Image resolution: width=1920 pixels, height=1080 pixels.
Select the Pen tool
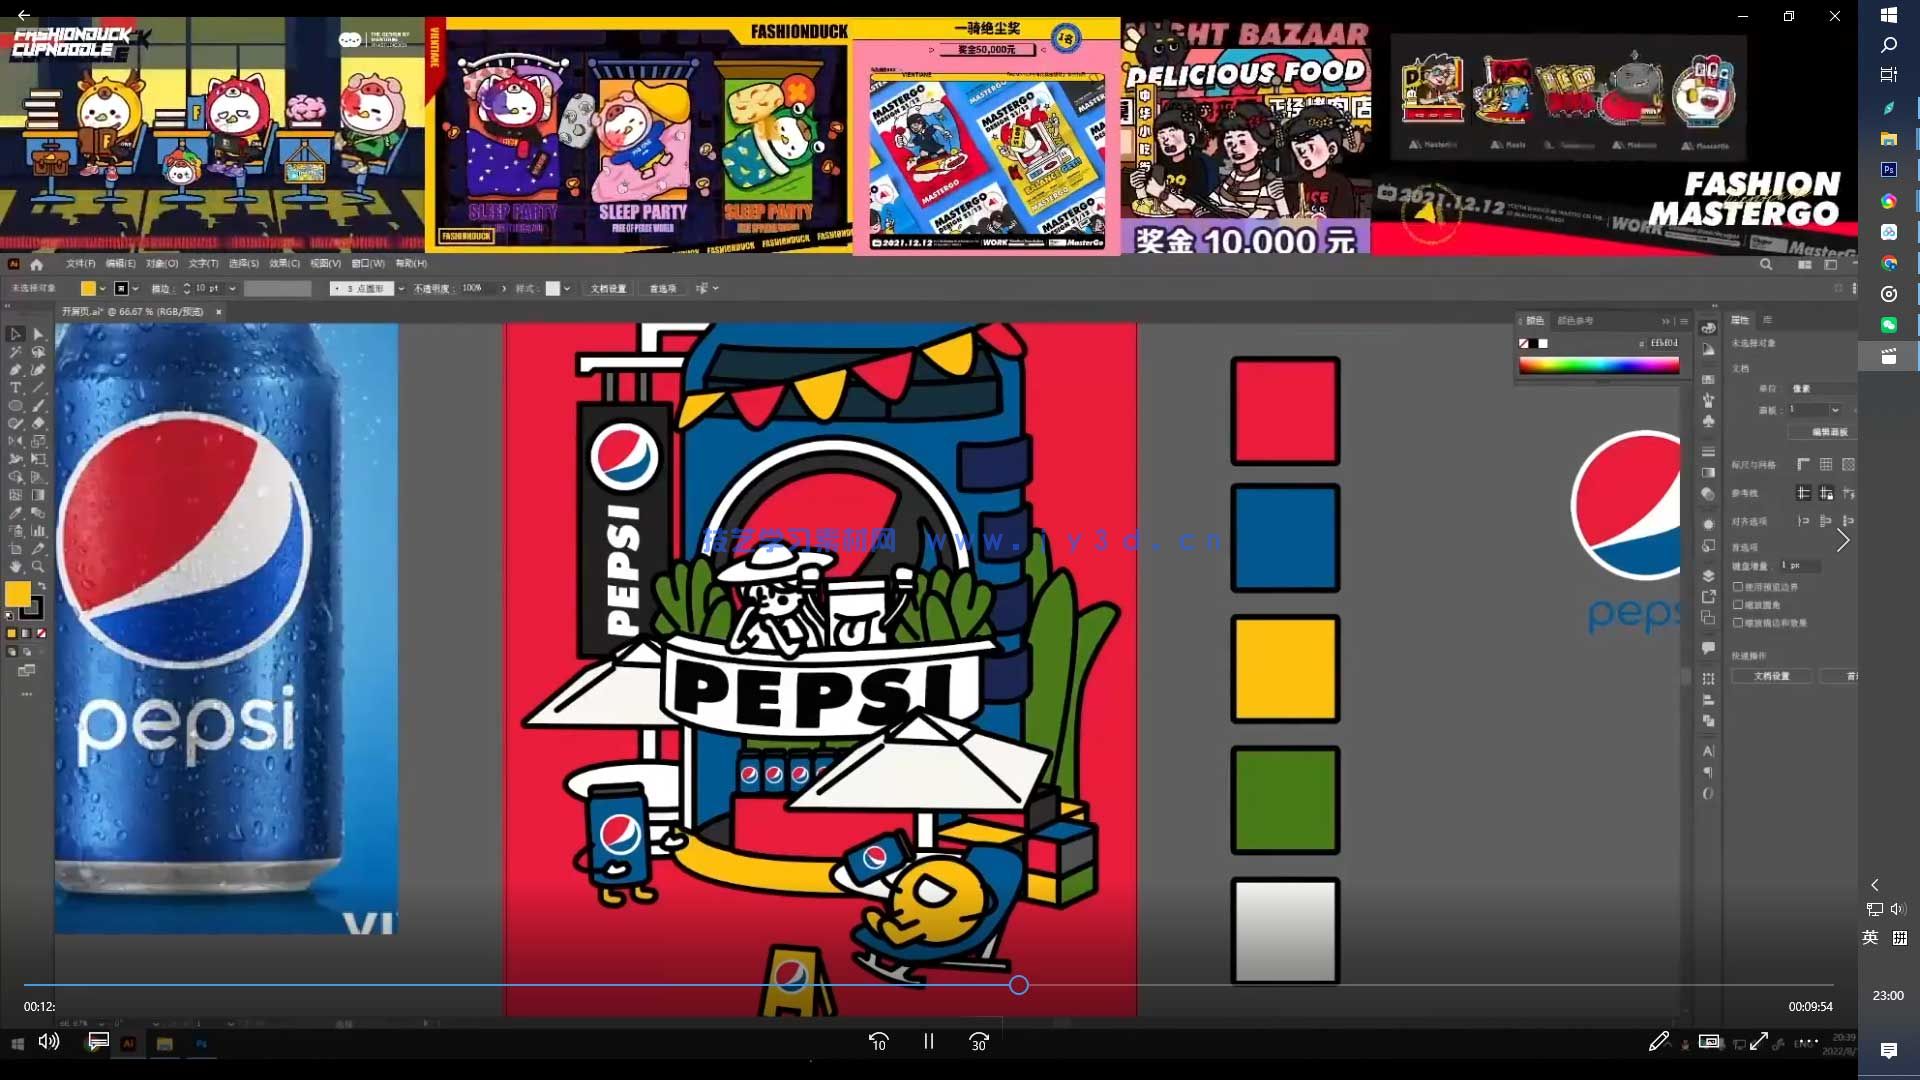click(x=15, y=370)
